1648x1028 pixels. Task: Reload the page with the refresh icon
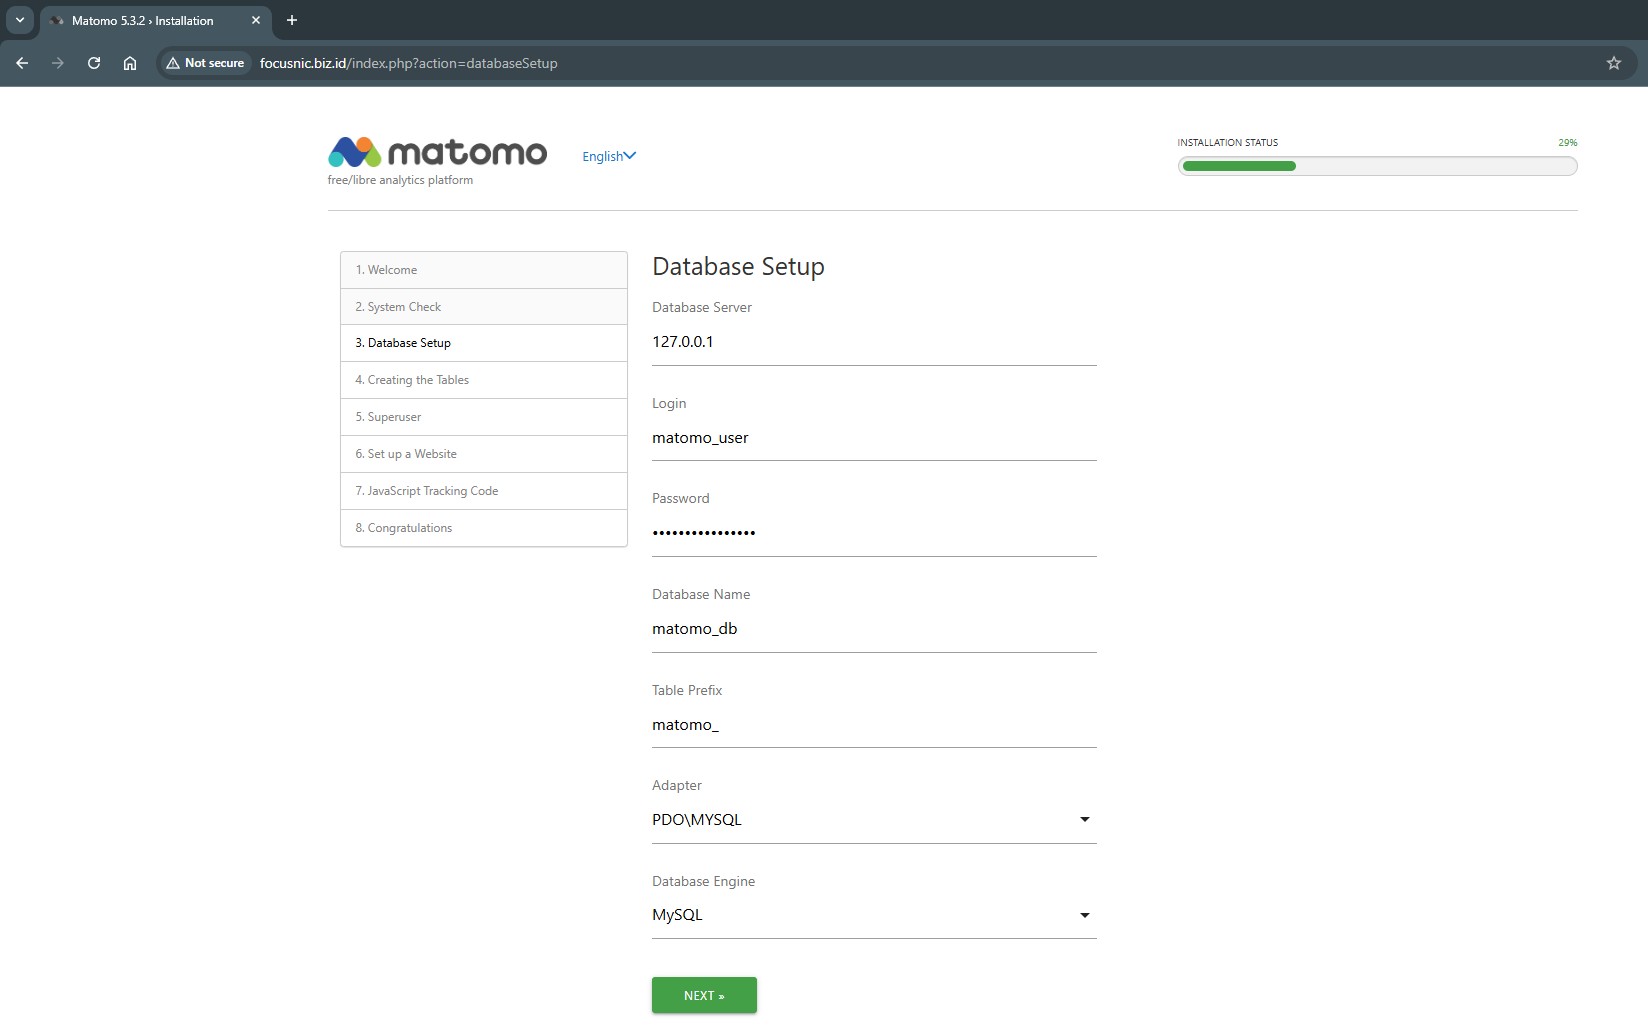pyautogui.click(x=94, y=63)
